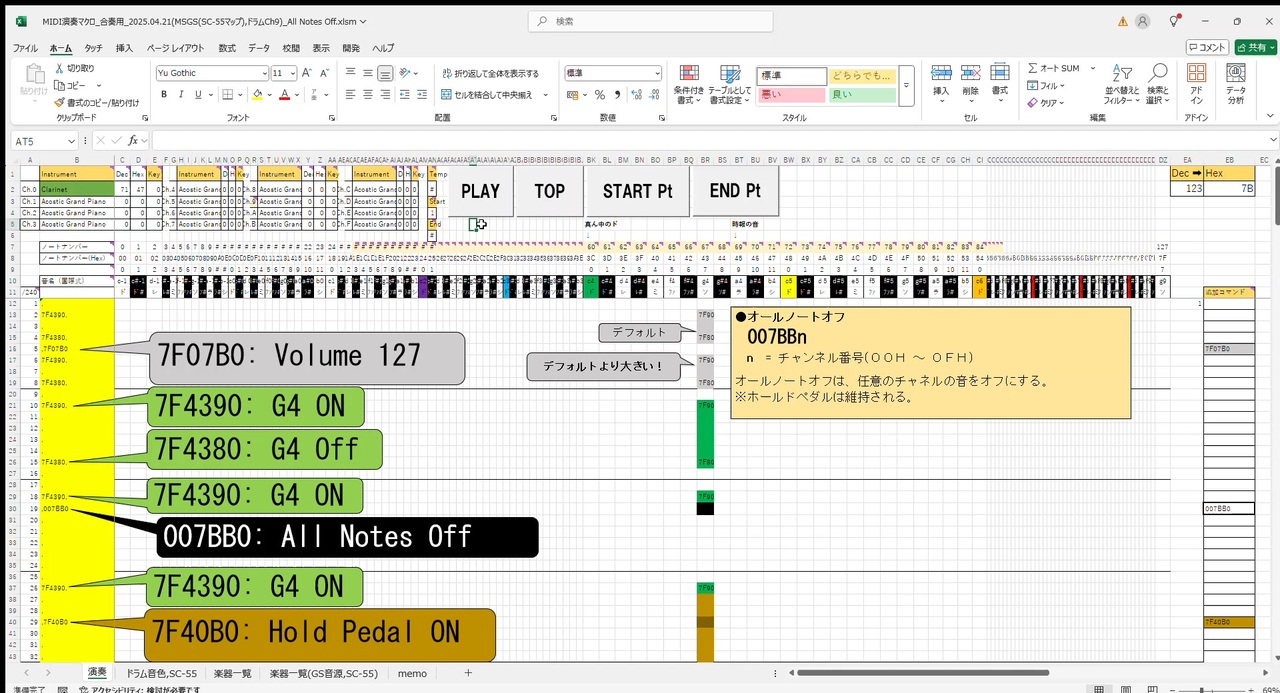Toggle top vertical alignment
Image resolution: width=1280 pixels, height=693 pixels.
pos(351,73)
